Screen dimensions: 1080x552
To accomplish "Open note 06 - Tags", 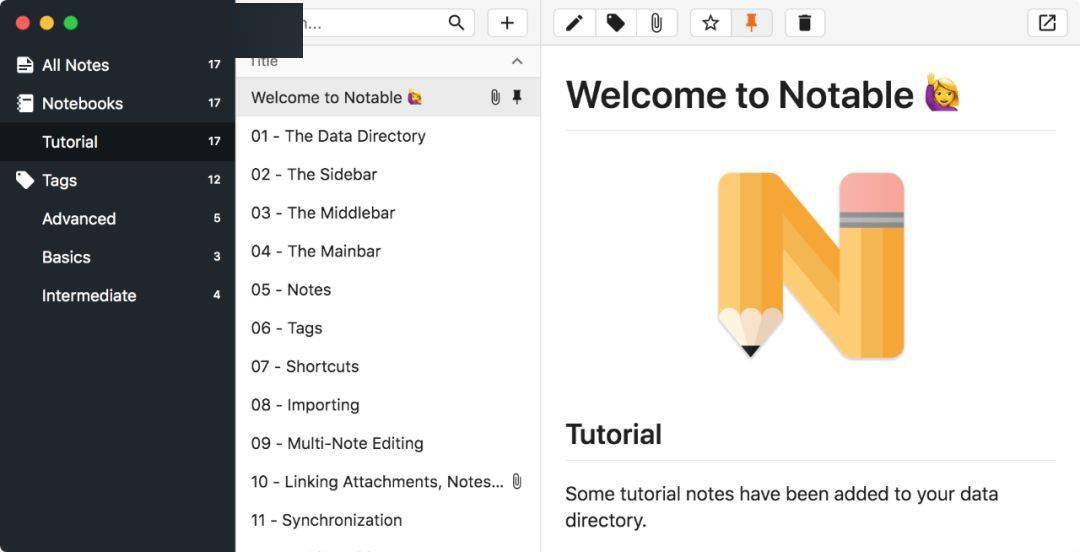I will pos(388,328).
